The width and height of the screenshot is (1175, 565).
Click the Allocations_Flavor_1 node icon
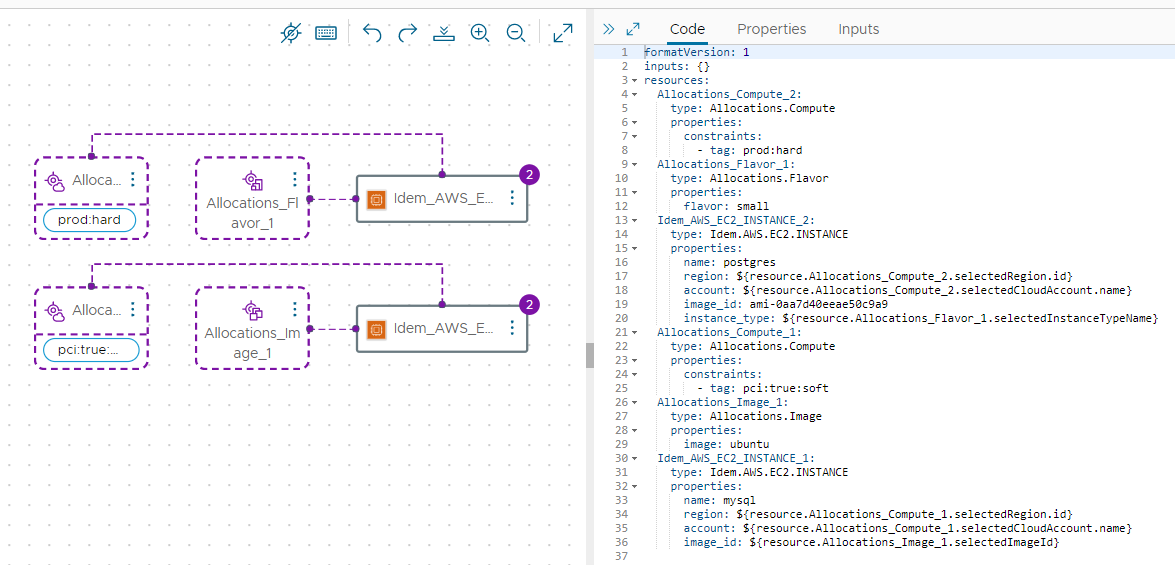click(x=252, y=181)
